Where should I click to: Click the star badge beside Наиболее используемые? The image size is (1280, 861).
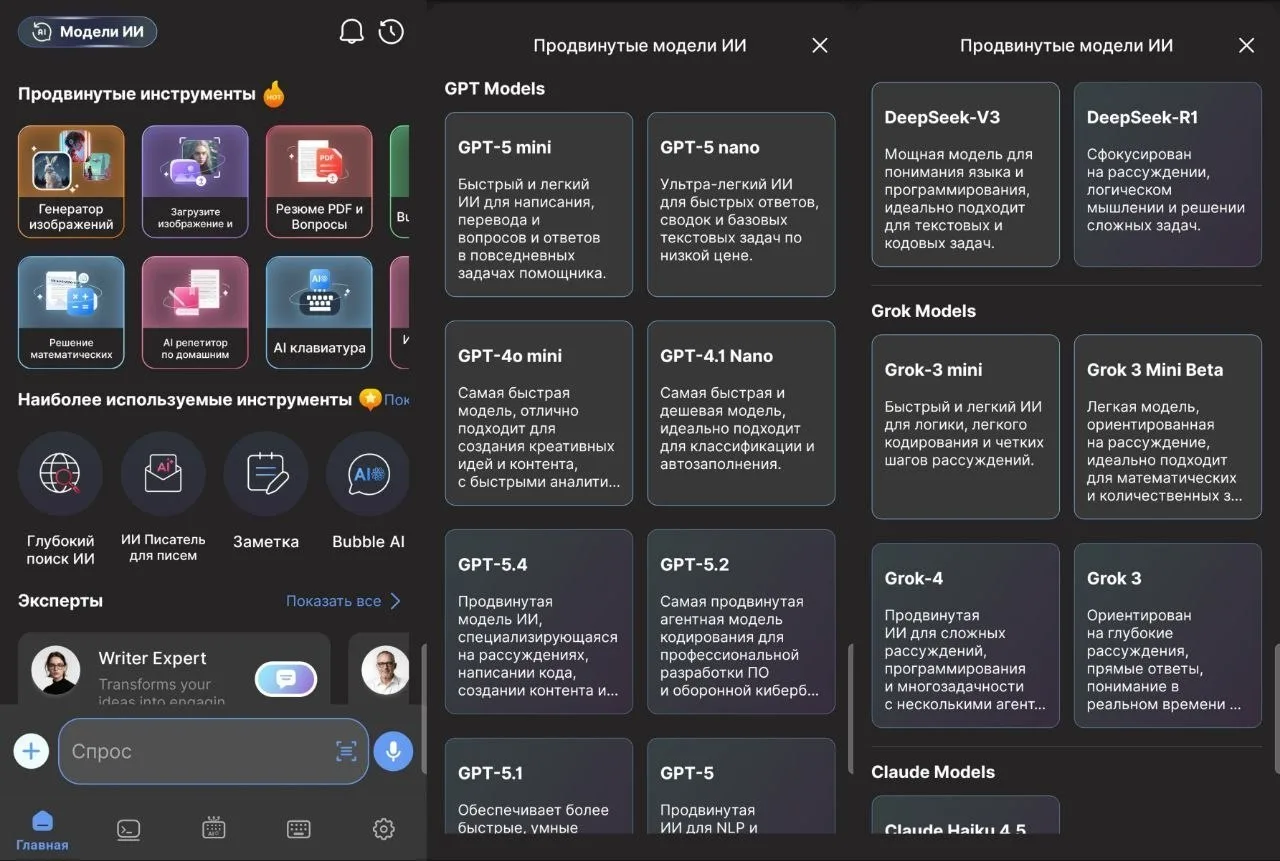click(370, 399)
